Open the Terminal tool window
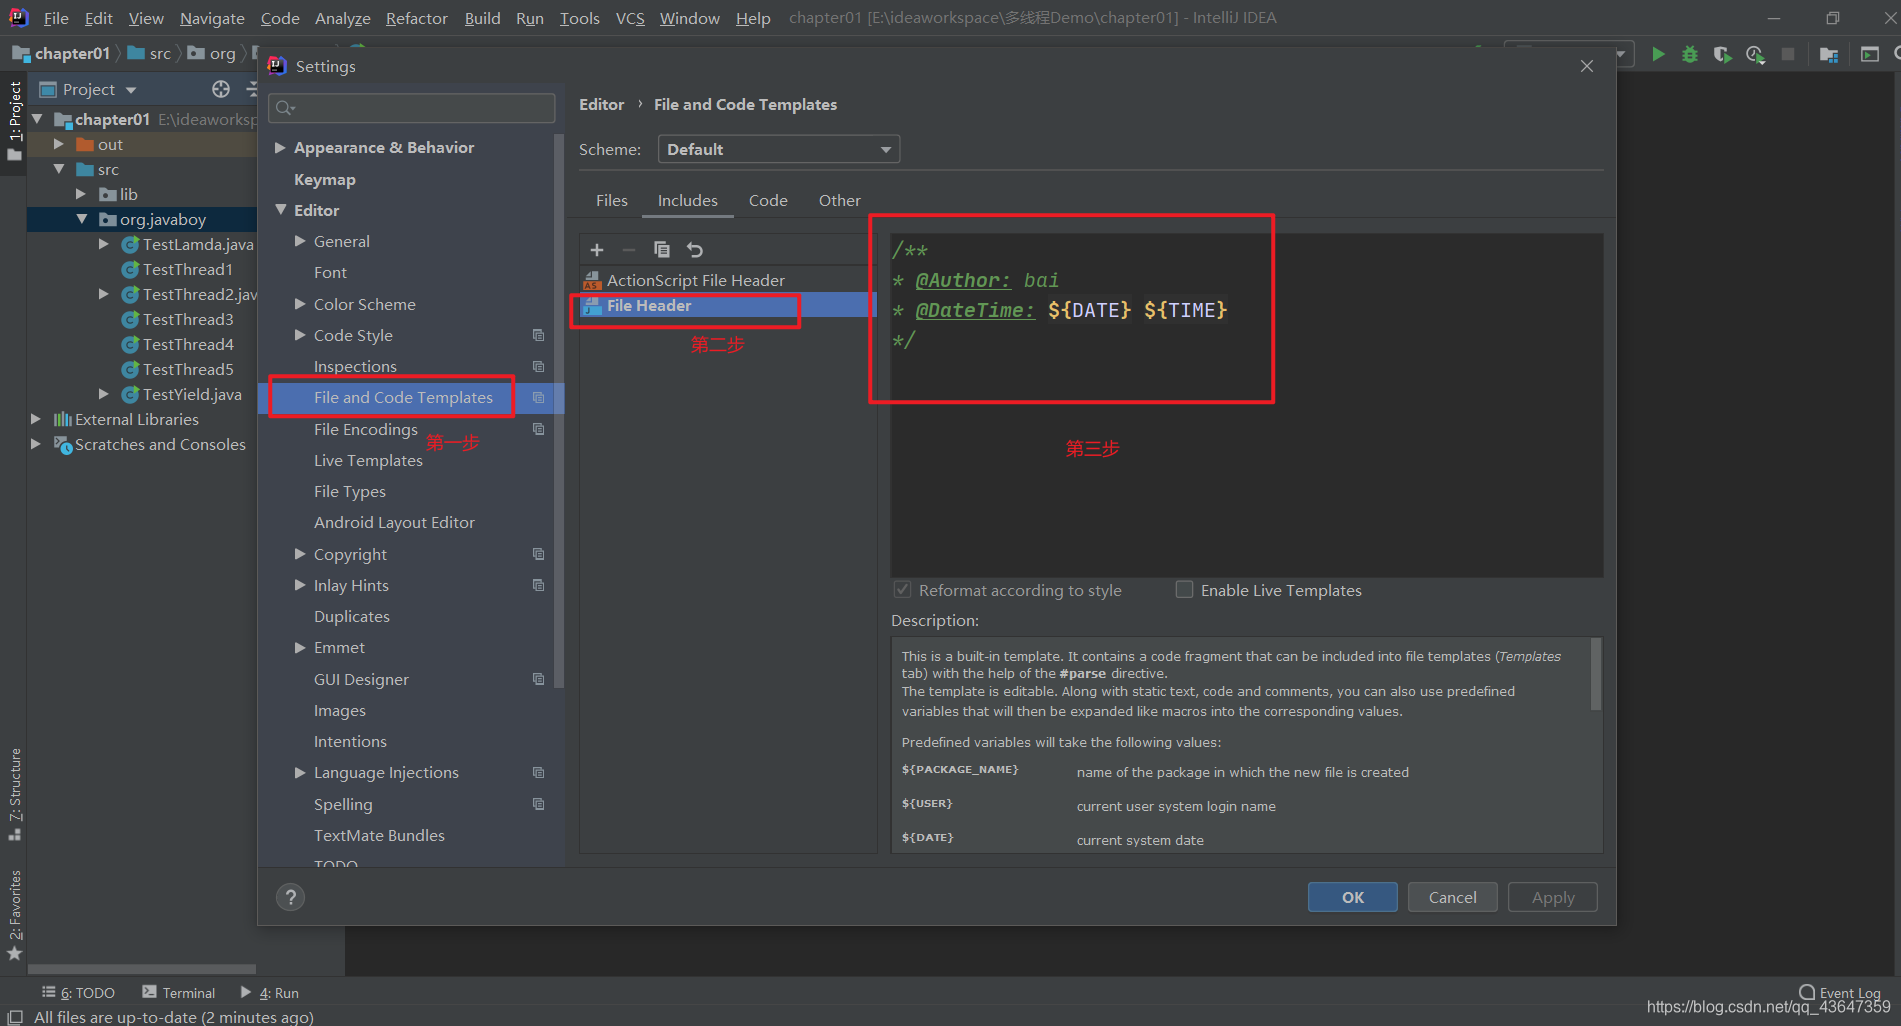Screen dimensions: 1901x1026 pyautogui.click(x=179, y=992)
